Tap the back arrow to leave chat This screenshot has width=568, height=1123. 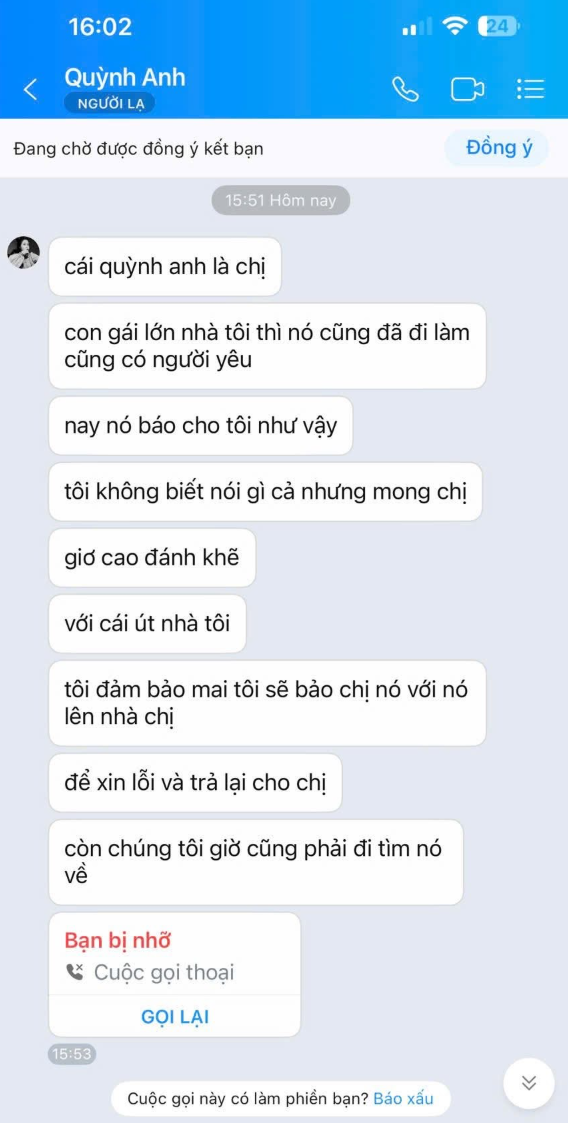pos(30,90)
